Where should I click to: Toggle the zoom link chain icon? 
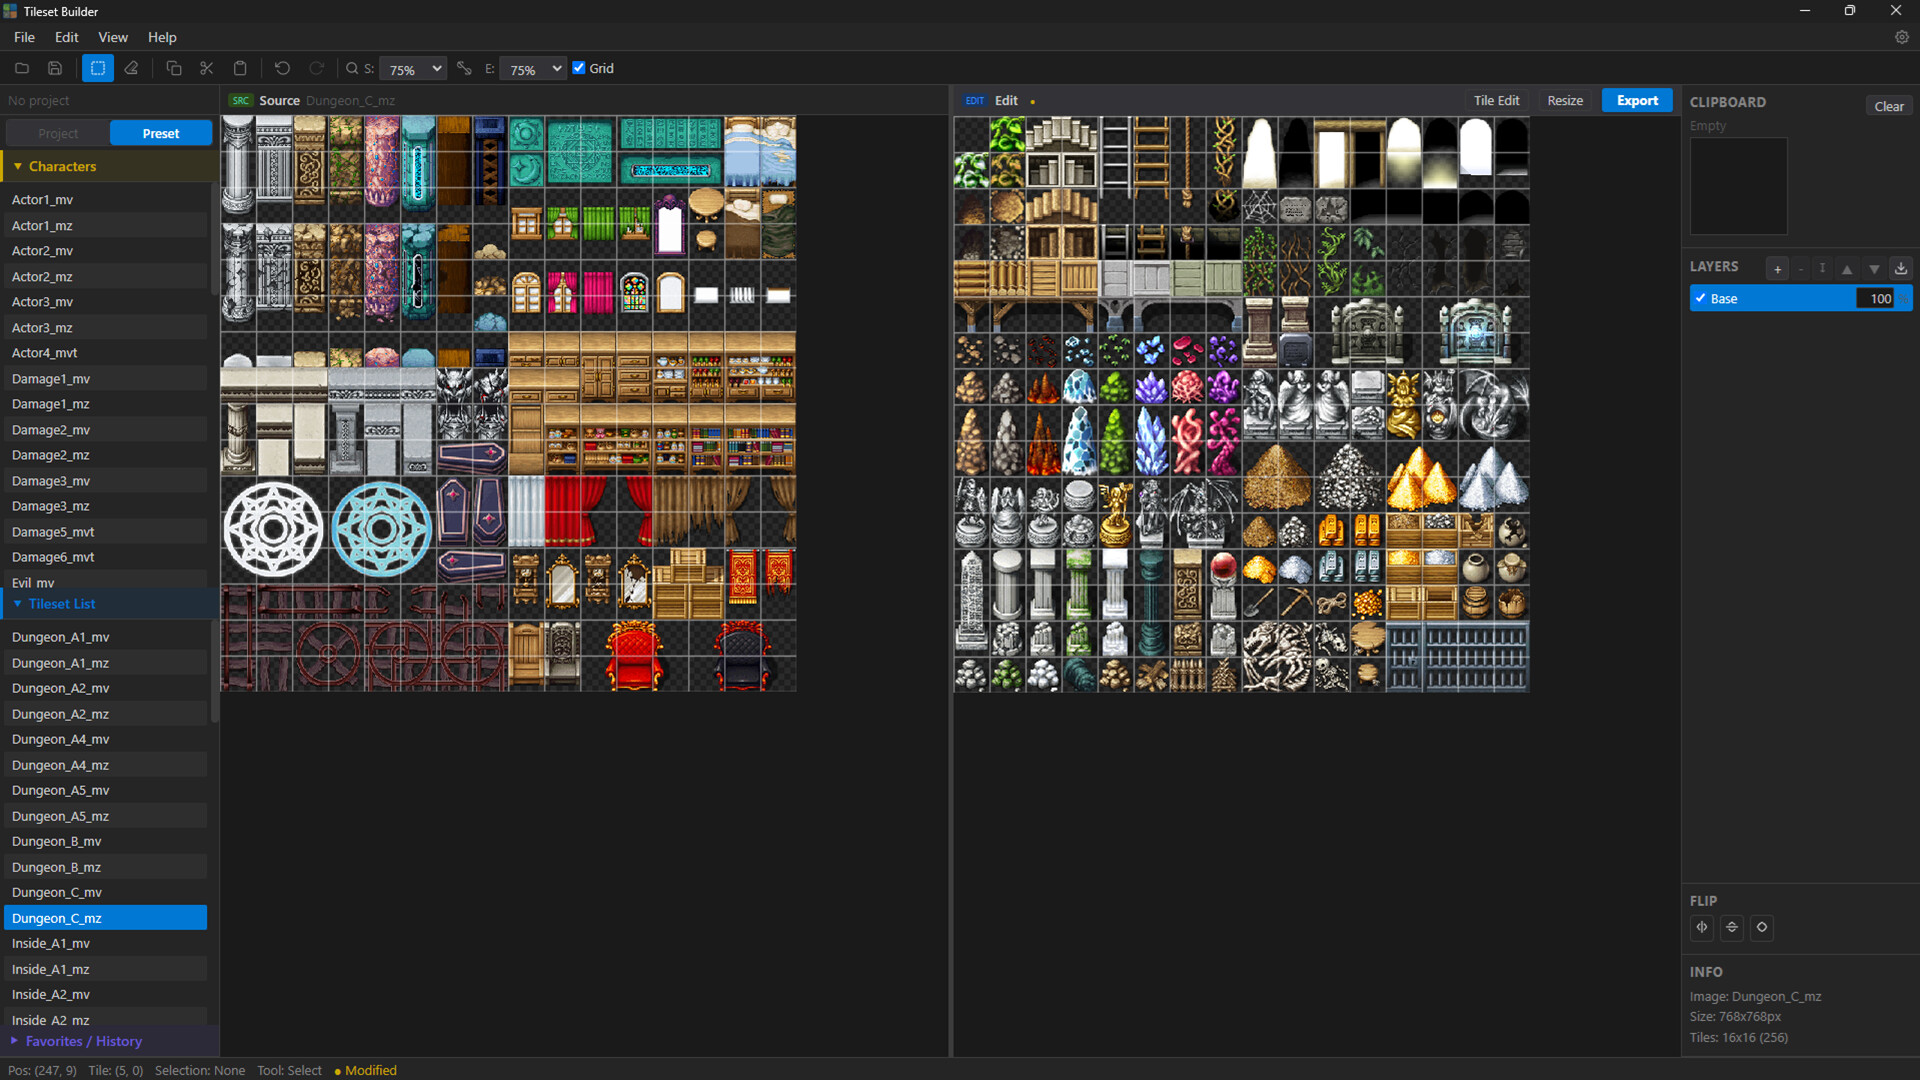(x=464, y=68)
